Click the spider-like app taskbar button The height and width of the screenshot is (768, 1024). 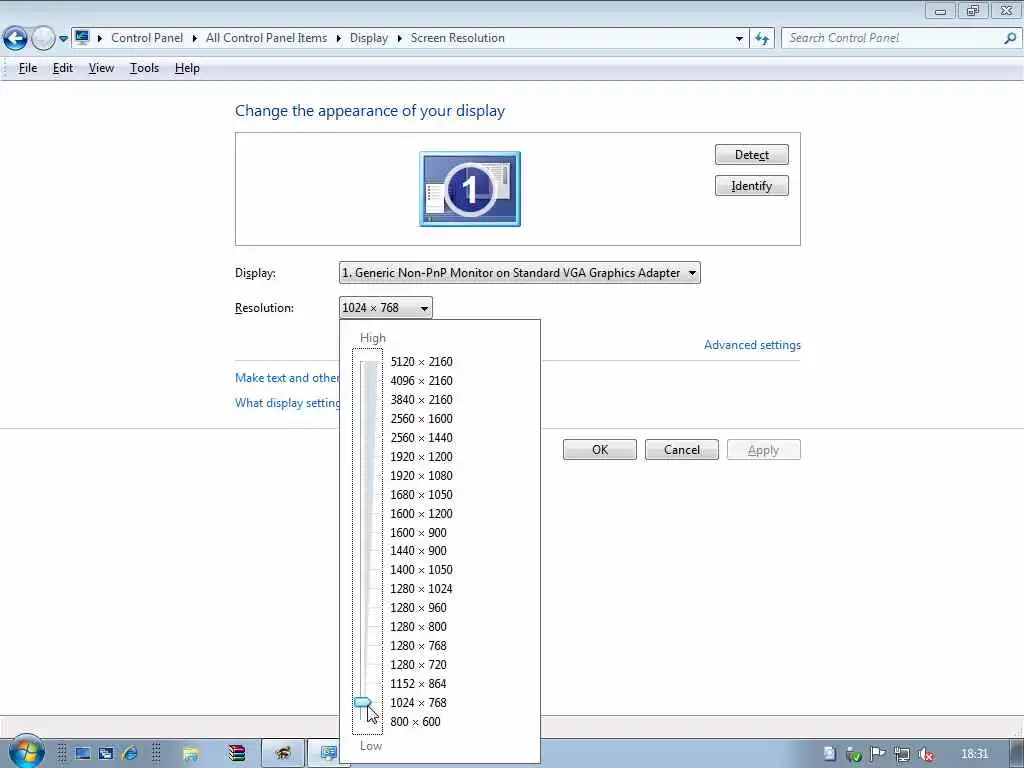click(x=283, y=754)
